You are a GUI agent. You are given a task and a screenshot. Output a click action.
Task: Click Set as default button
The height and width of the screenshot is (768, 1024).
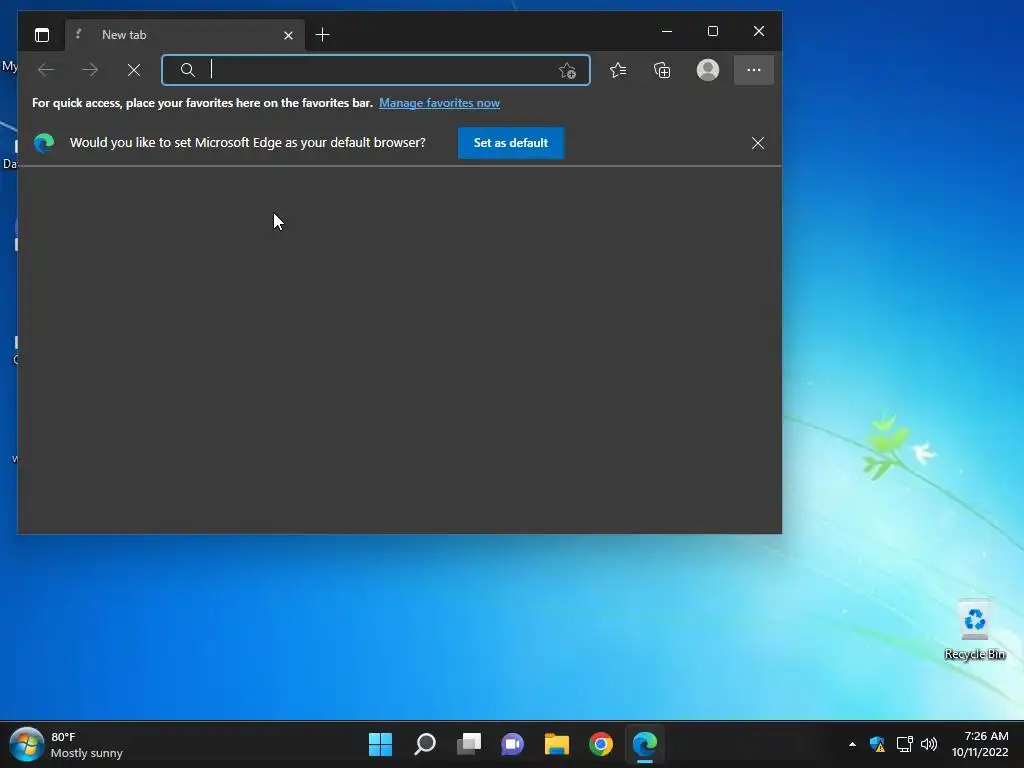pyautogui.click(x=511, y=143)
